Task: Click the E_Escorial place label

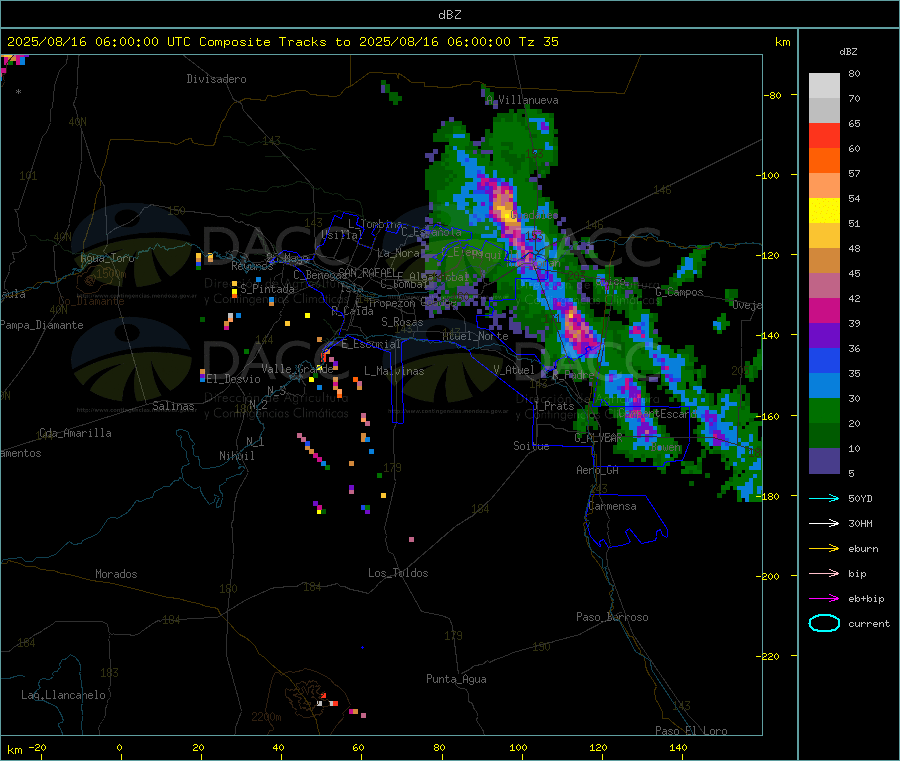Action: 371,344
